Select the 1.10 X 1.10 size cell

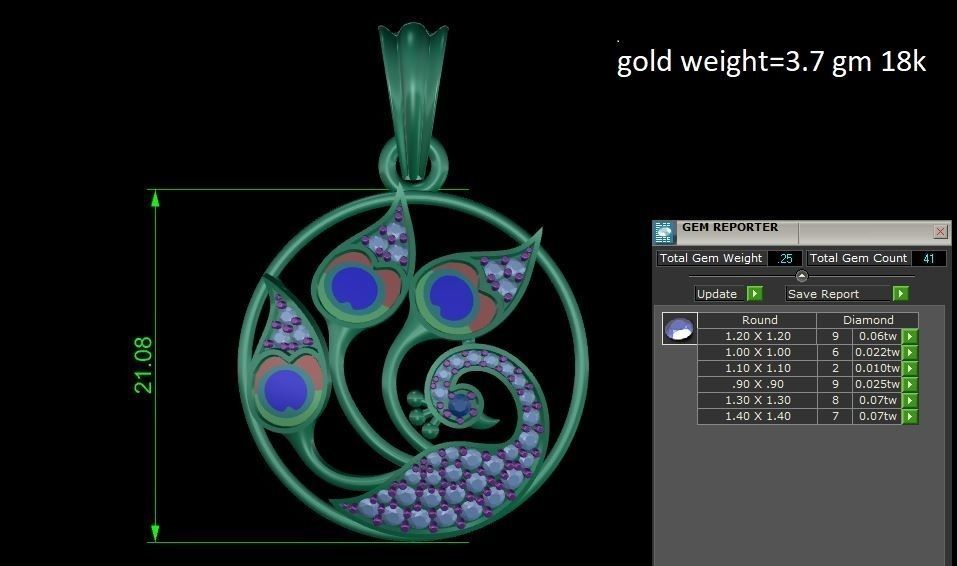pyautogui.click(x=757, y=368)
